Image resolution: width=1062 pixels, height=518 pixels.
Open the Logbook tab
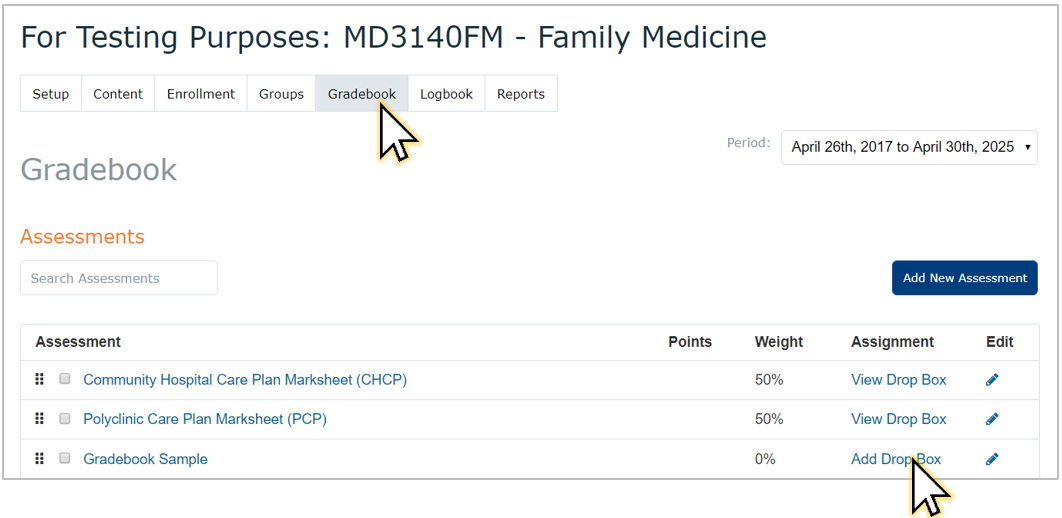tap(446, 93)
